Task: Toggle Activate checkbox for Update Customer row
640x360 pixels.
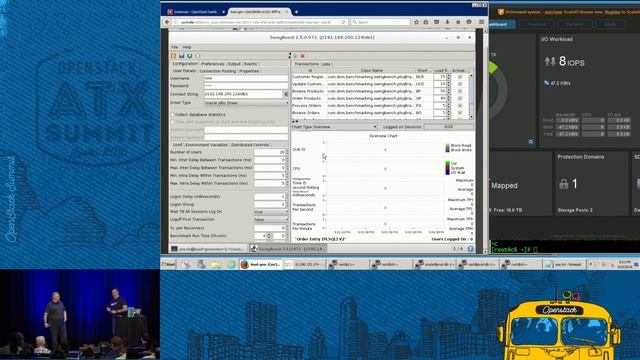Action: pyautogui.click(x=460, y=84)
